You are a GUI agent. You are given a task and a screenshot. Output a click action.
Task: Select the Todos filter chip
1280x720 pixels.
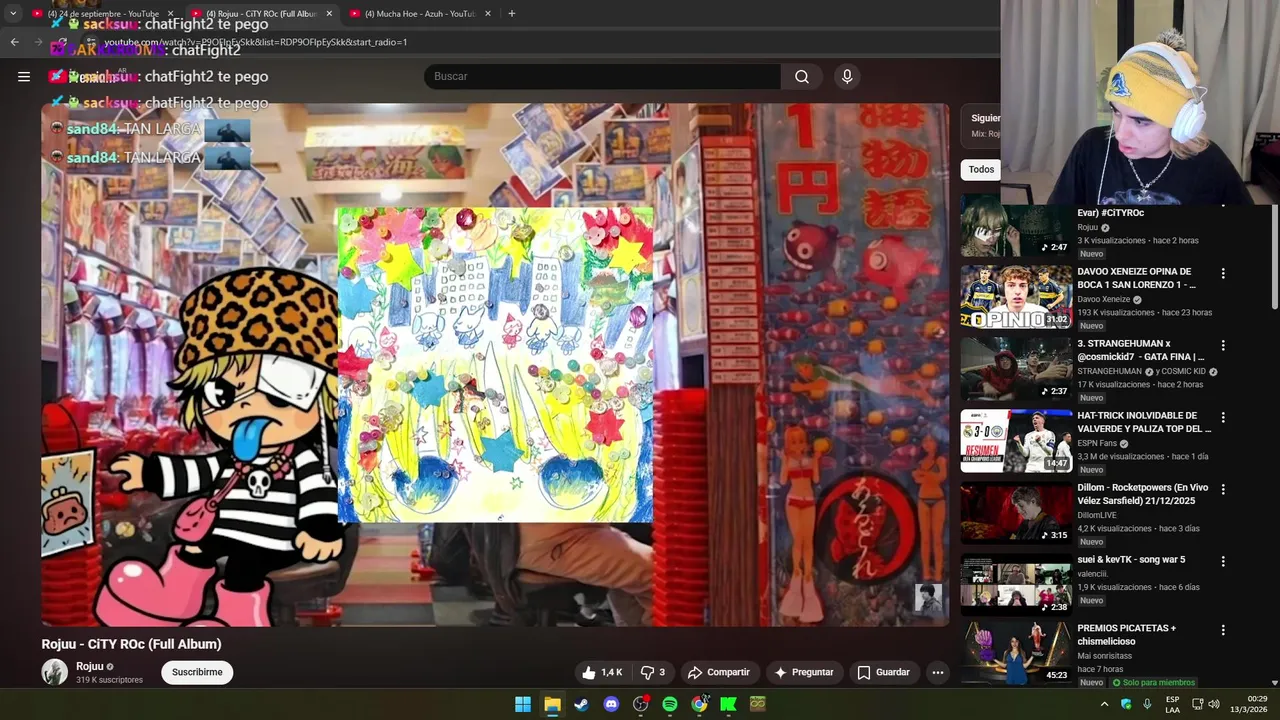(981, 169)
